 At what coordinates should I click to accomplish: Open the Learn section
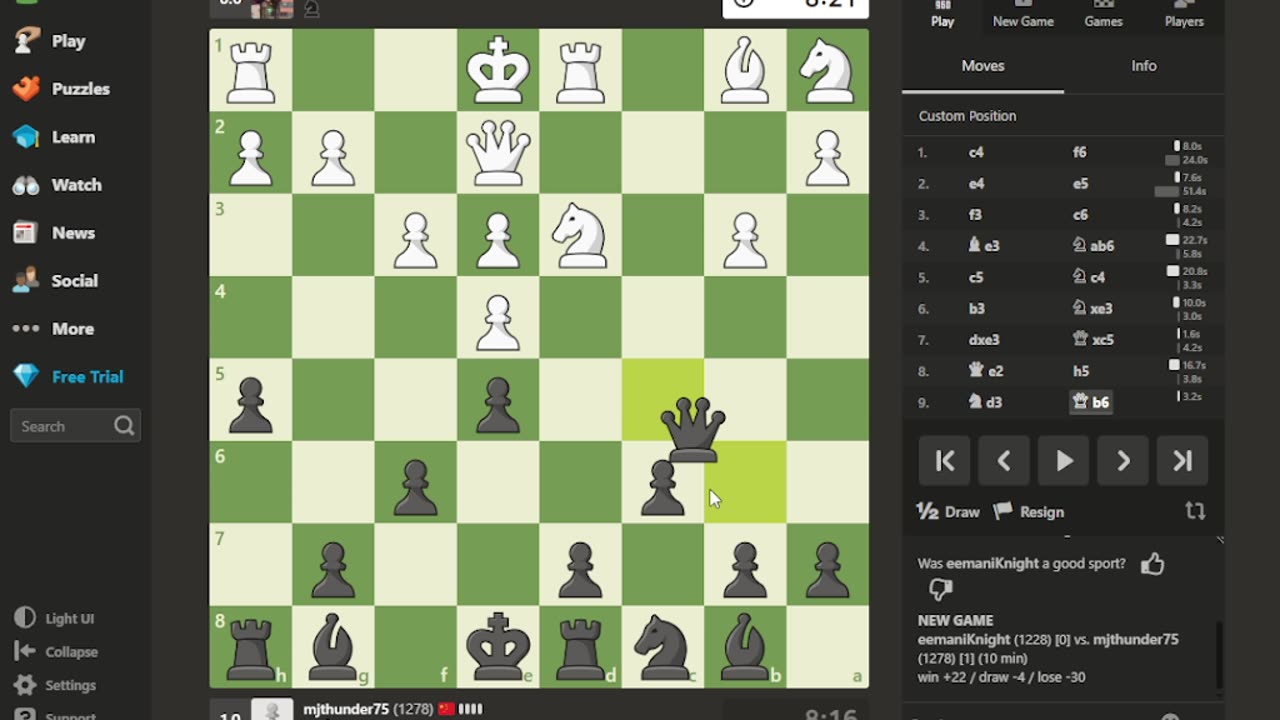coord(53,137)
